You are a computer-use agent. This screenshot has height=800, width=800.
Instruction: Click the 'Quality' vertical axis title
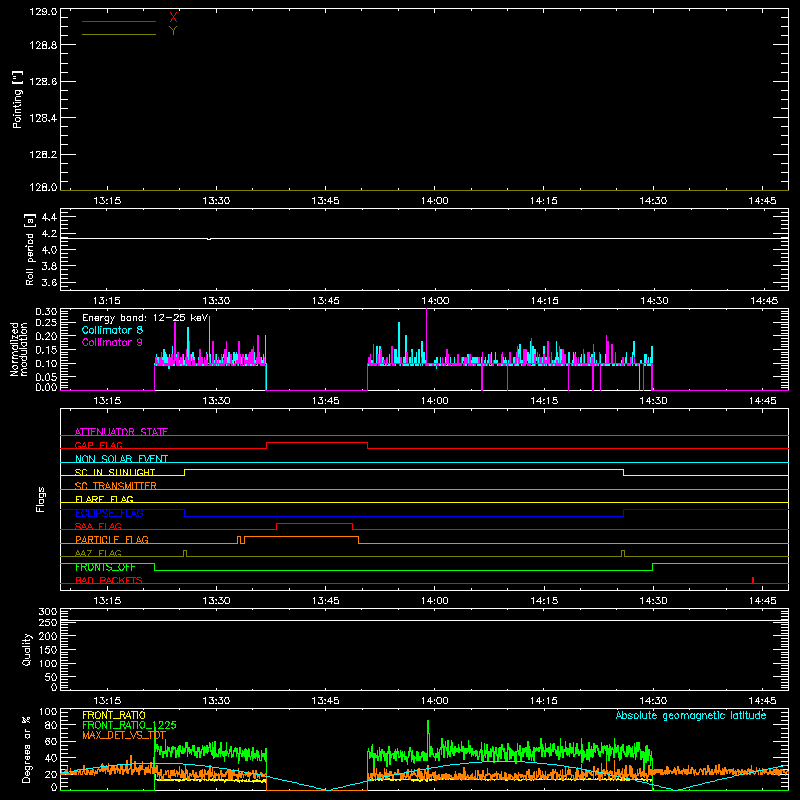coord(27,649)
